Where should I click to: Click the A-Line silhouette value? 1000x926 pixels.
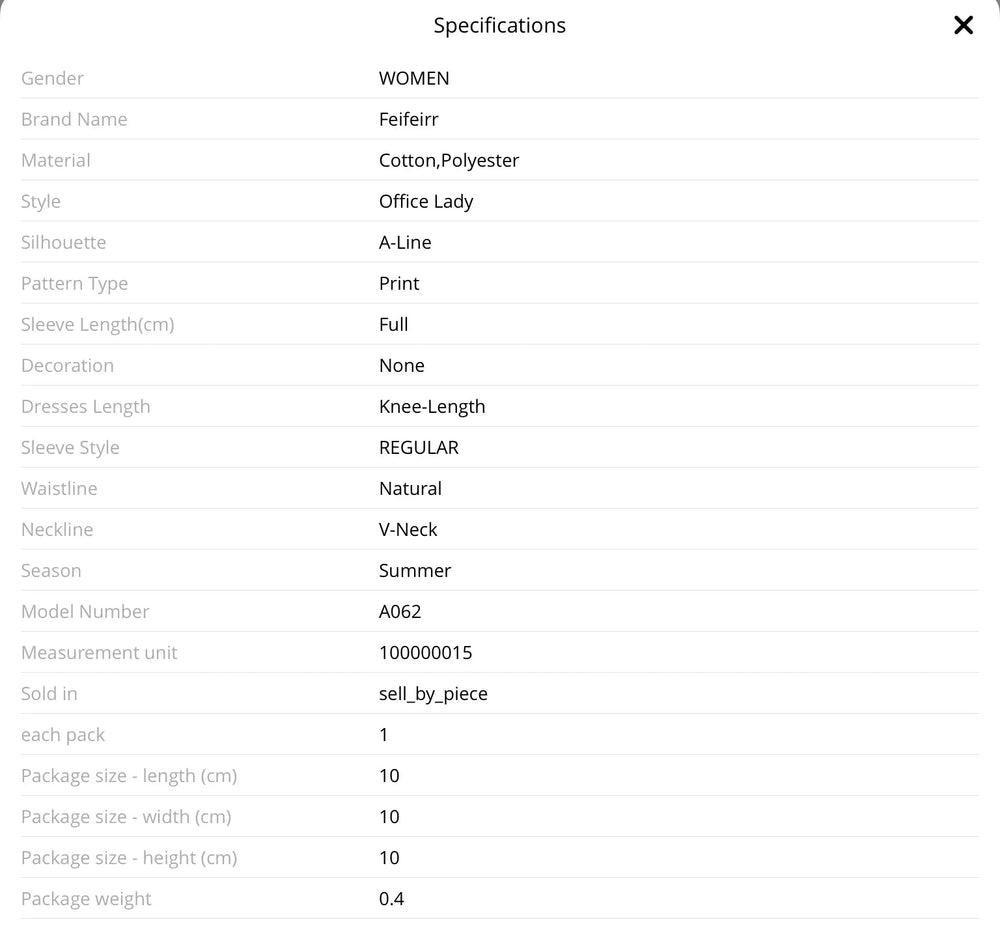404,242
